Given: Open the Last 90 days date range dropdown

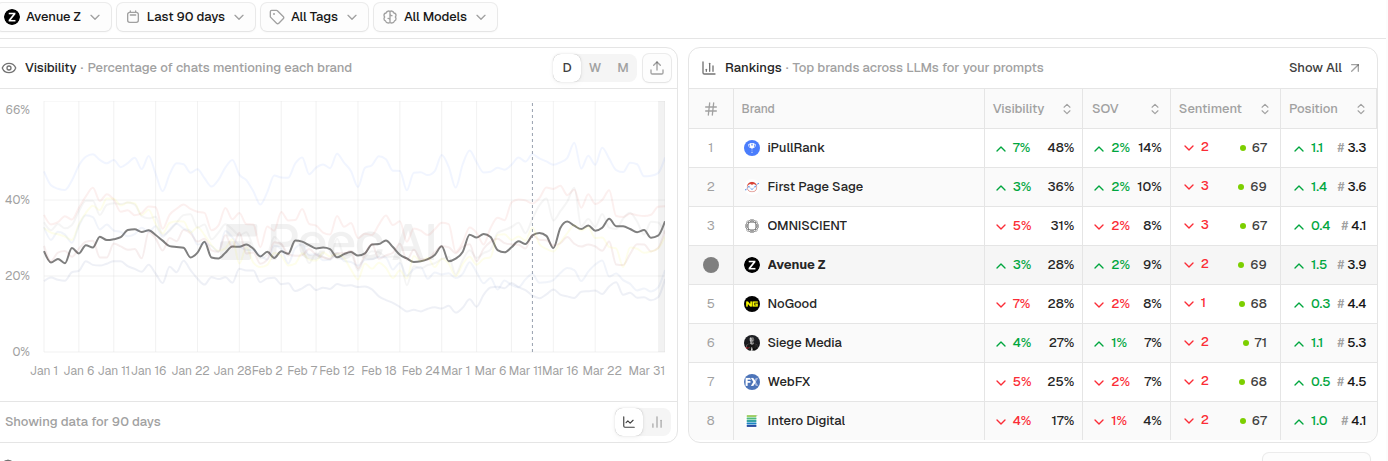Looking at the screenshot, I should 186,17.
